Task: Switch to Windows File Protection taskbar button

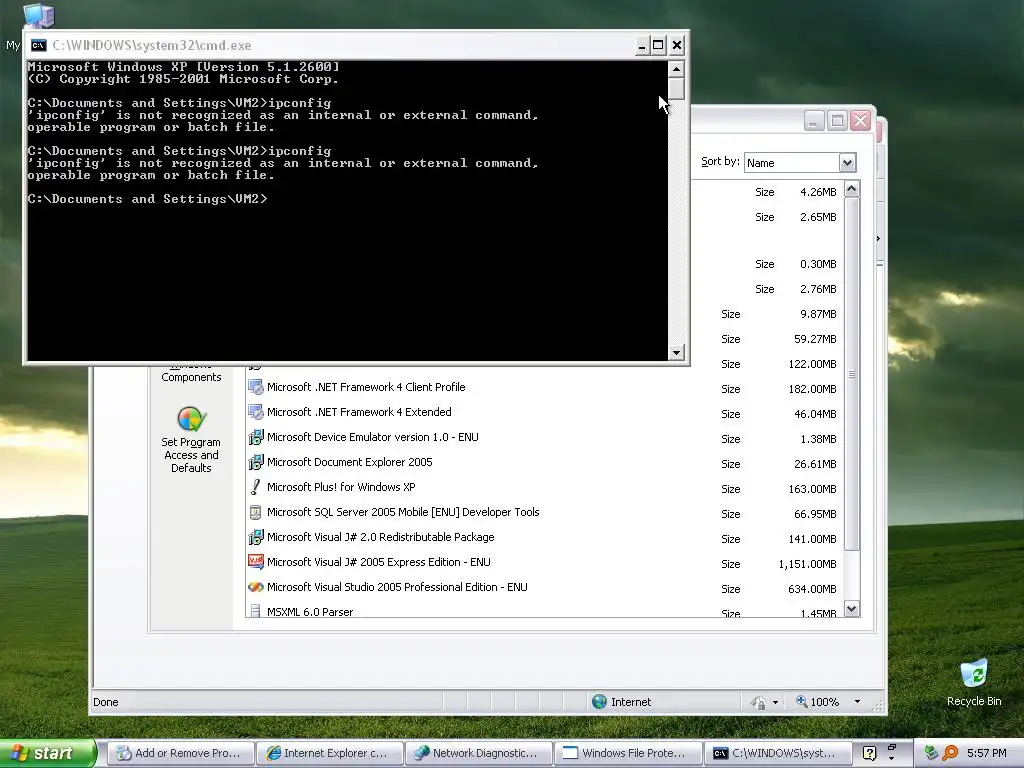Action: tap(628, 753)
